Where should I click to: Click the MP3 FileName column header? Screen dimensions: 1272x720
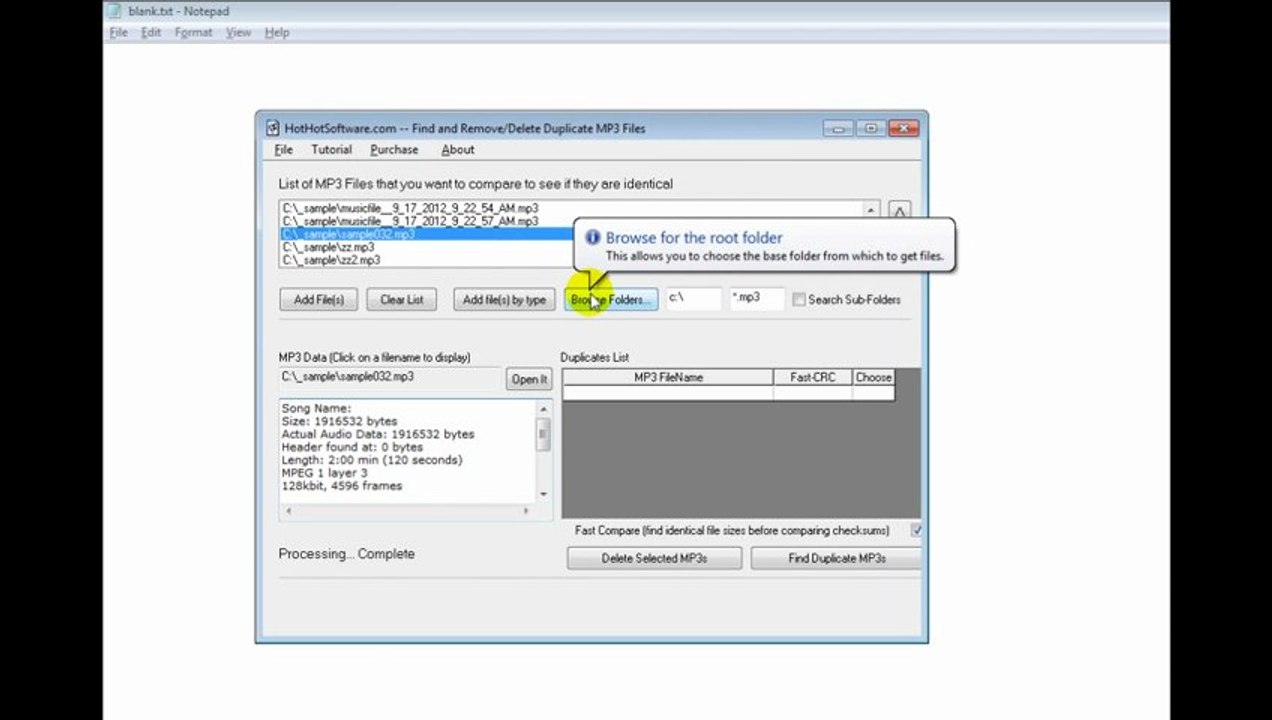[668, 377]
